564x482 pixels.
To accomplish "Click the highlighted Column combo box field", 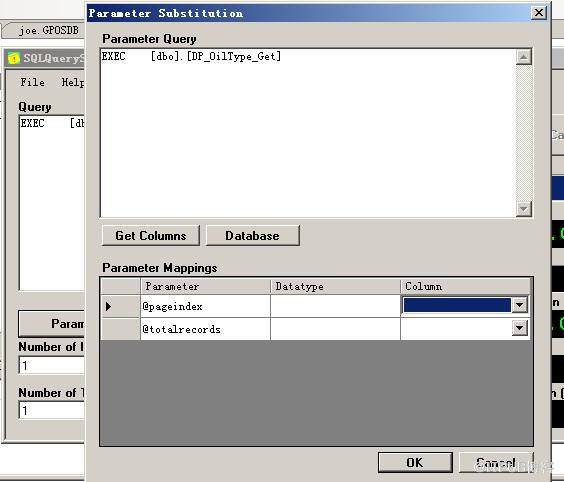I will coord(456,305).
